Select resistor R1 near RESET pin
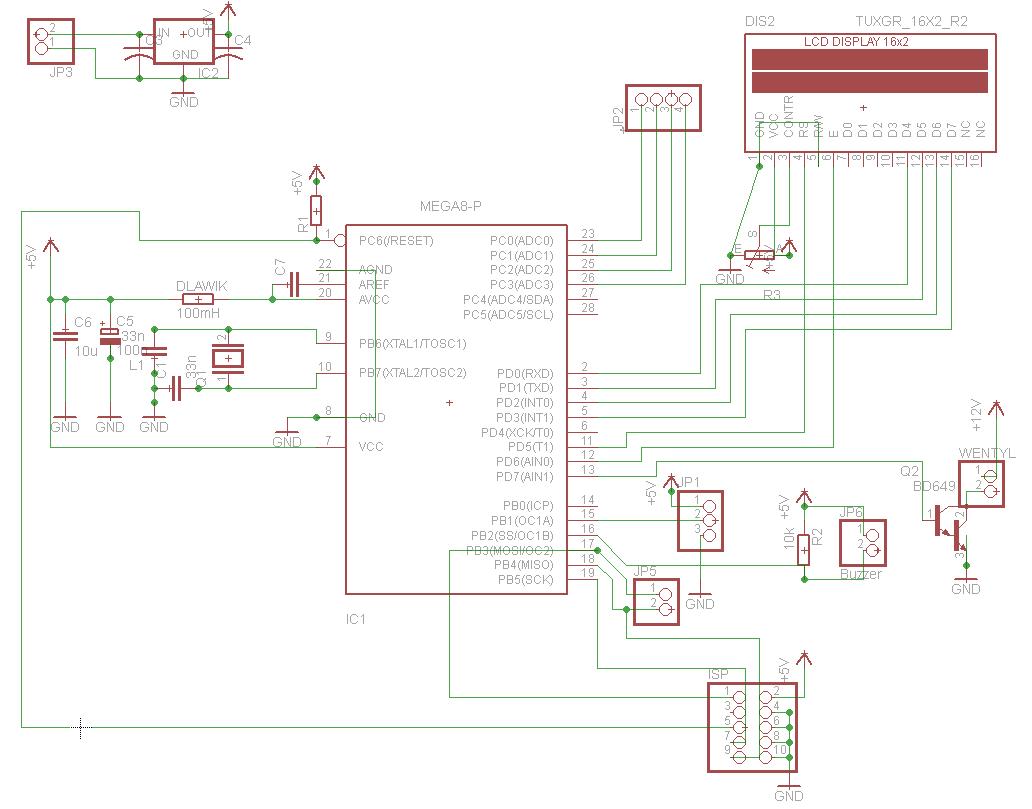 point(316,211)
